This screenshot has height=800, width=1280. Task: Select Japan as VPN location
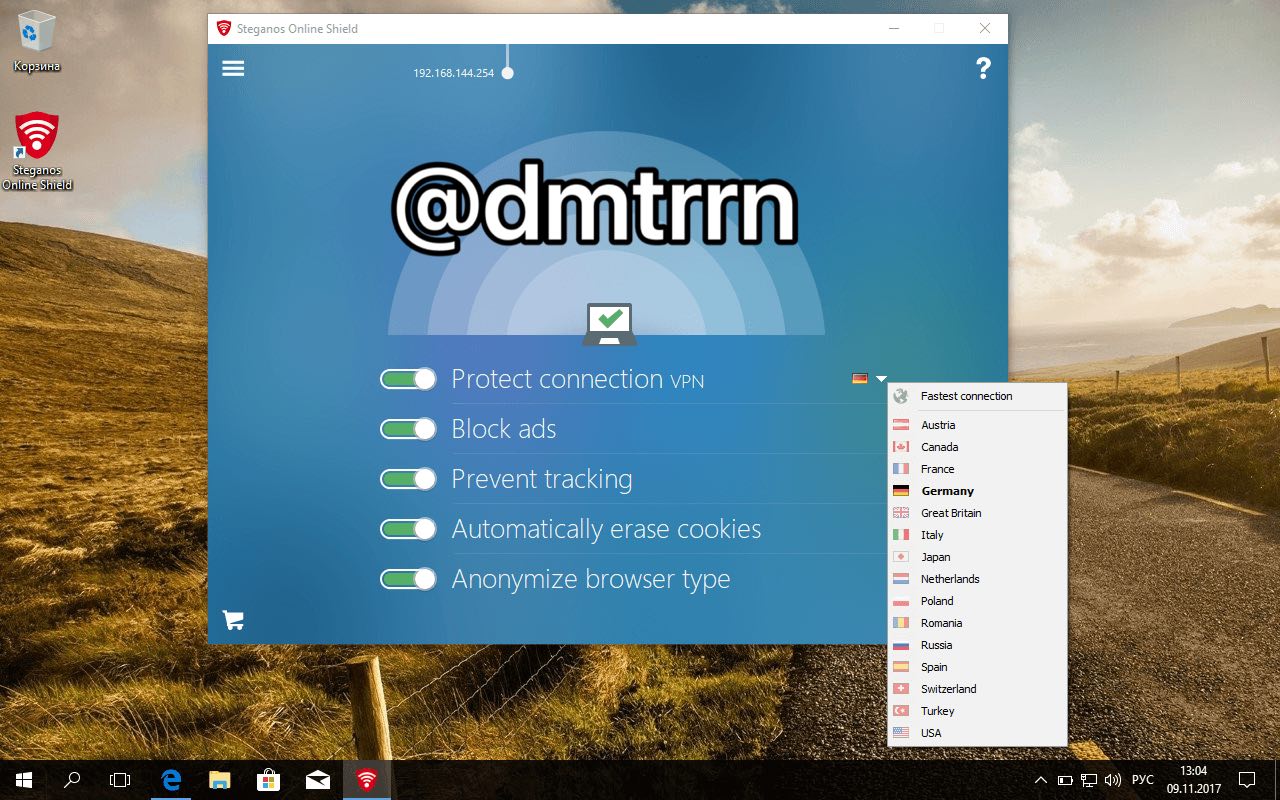coord(977,557)
